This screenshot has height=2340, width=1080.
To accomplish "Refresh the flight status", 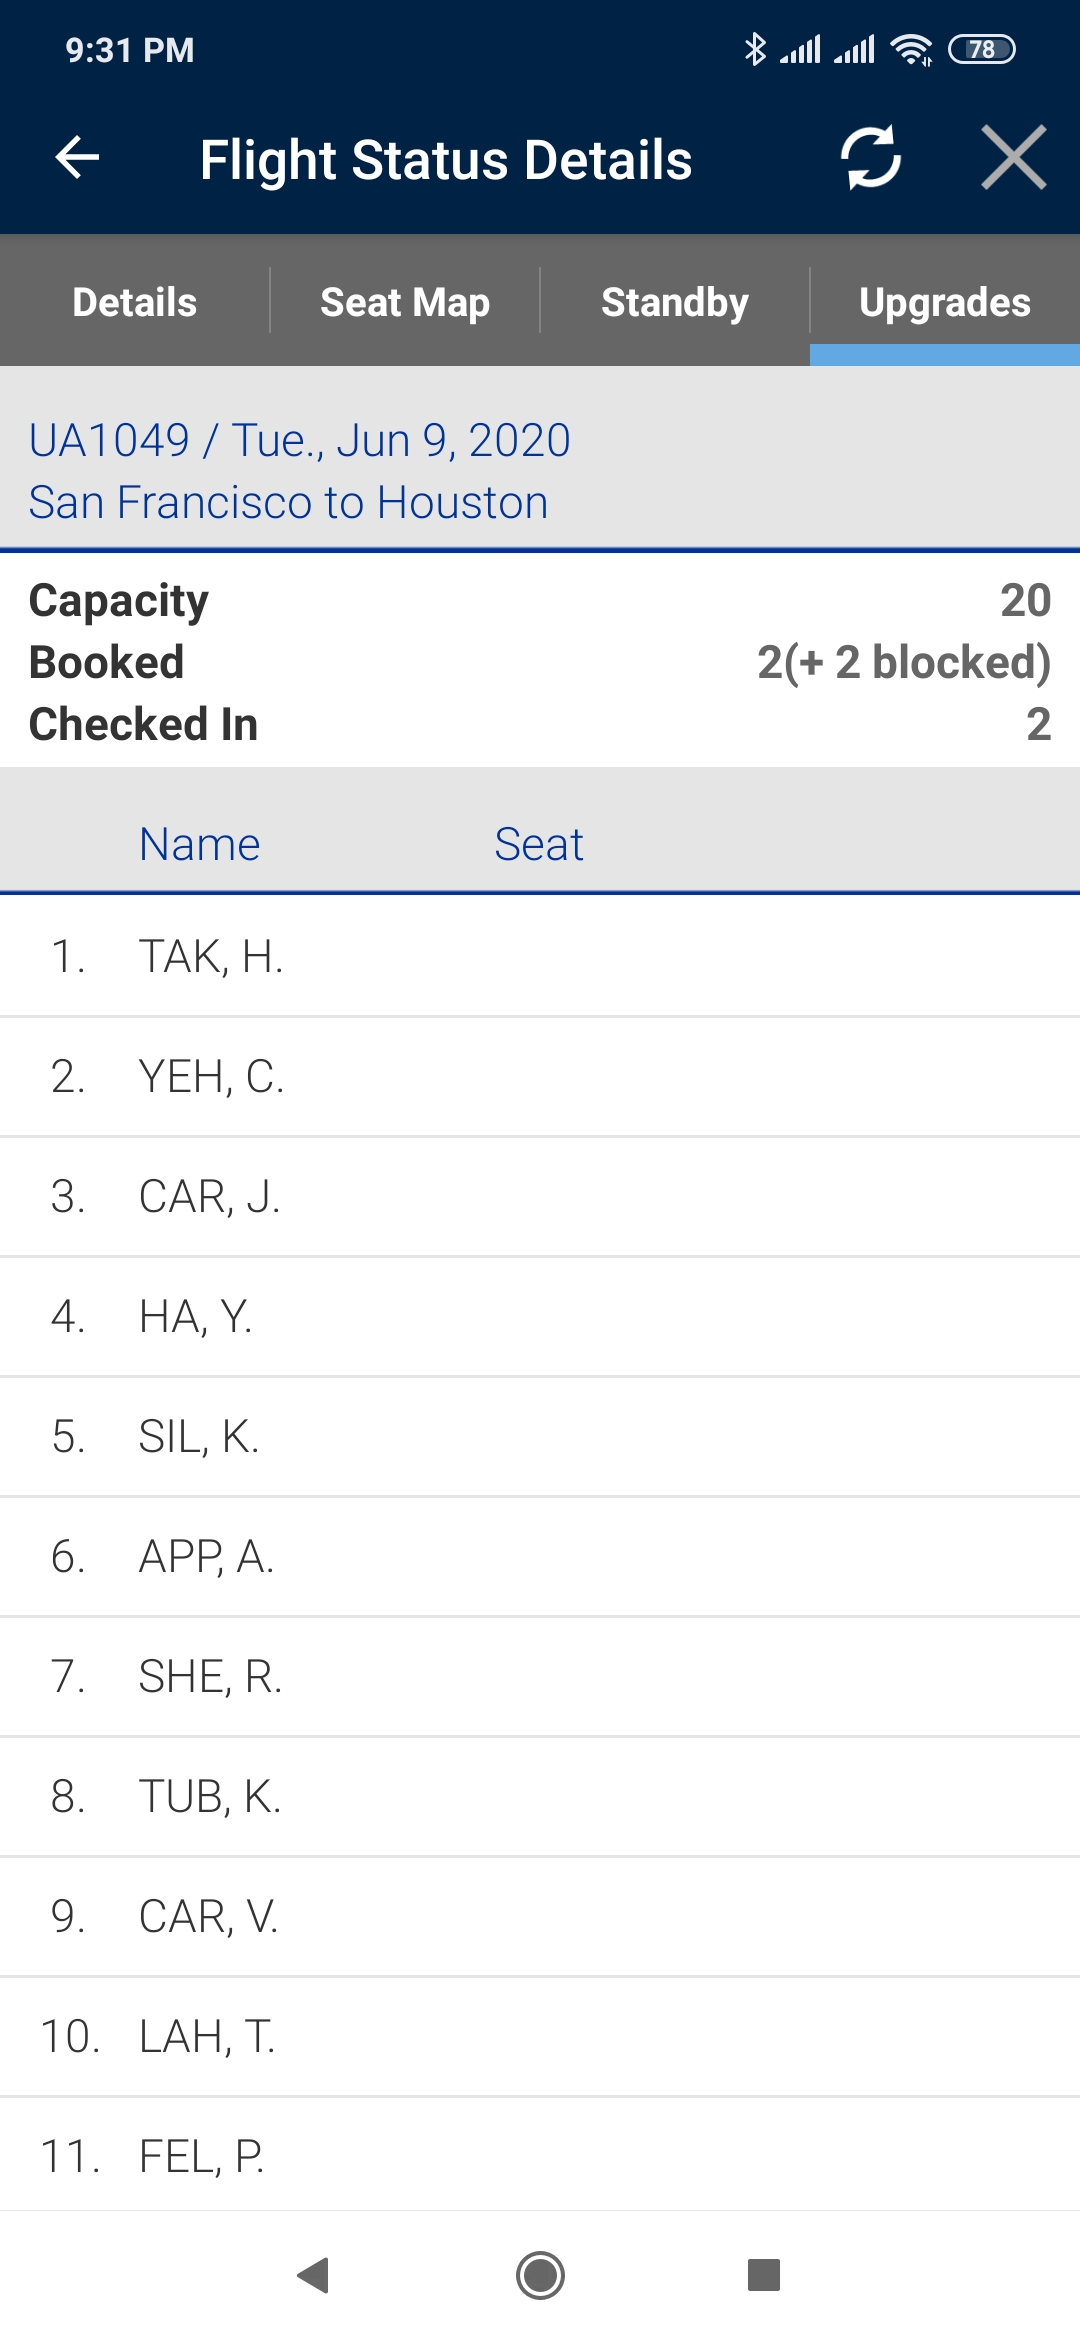I will tap(870, 158).
